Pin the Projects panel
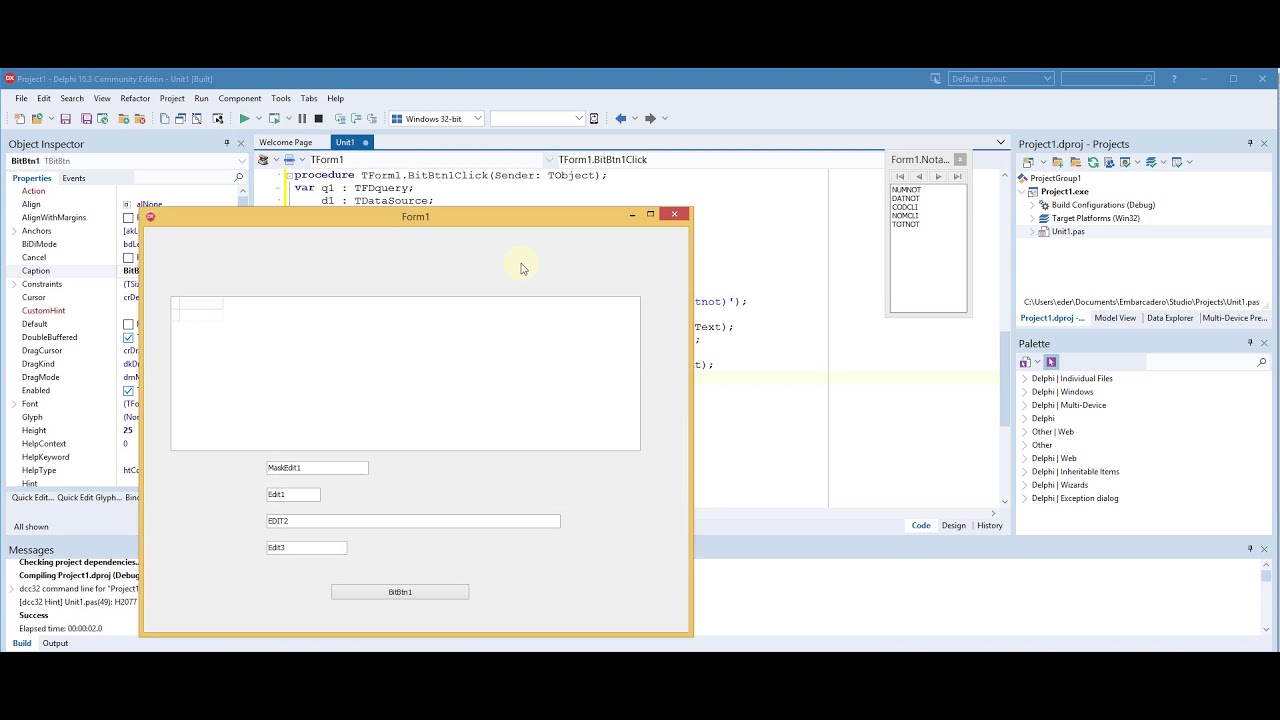The height and width of the screenshot is (720, 1280). coord(1250,143)
